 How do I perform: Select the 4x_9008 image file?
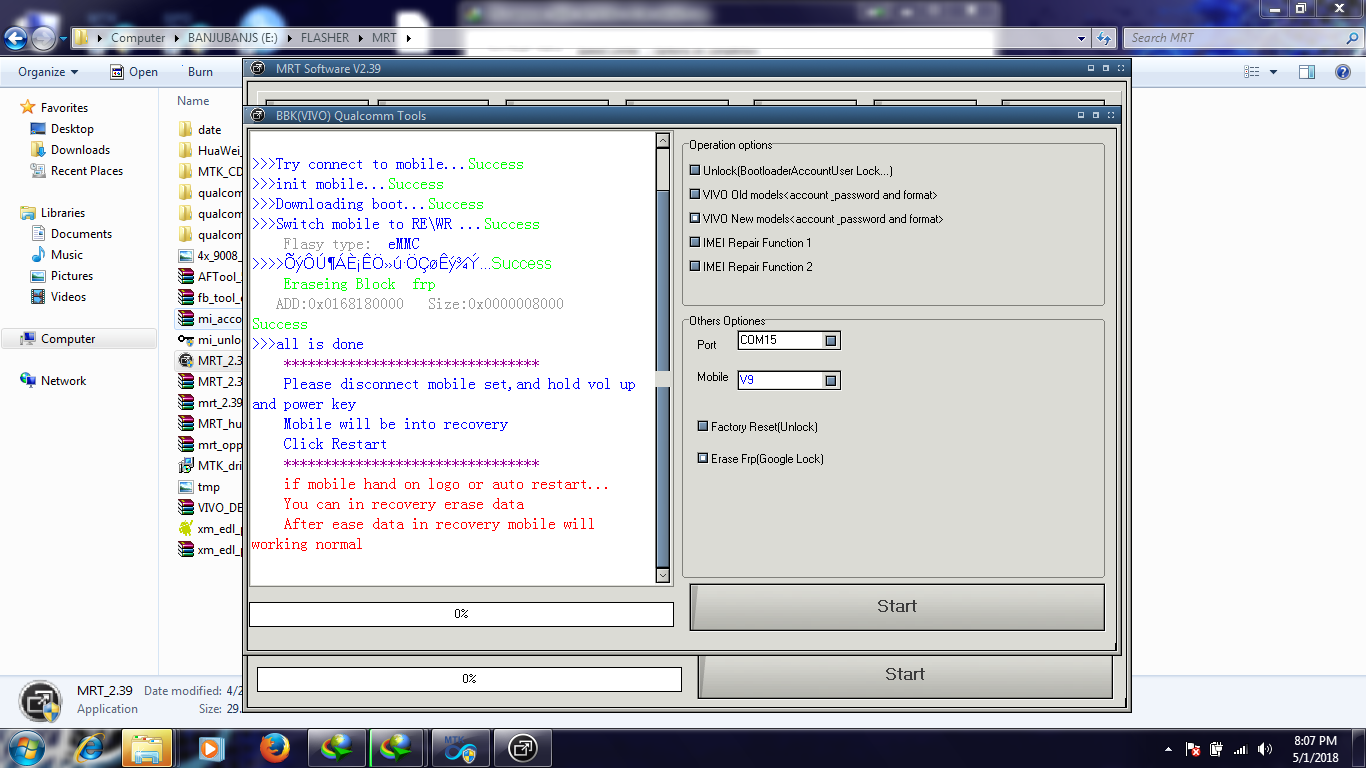(x=210, y=255)
